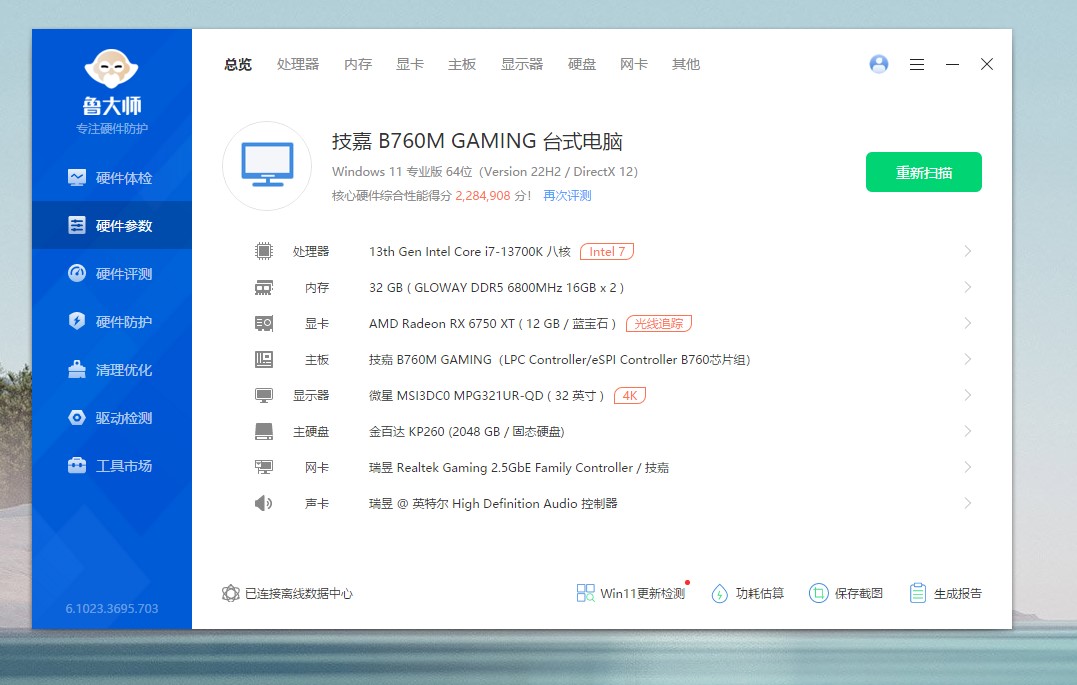Click the version number 6.1023.3695.703

pyautogui.click(x=112, y=609)
